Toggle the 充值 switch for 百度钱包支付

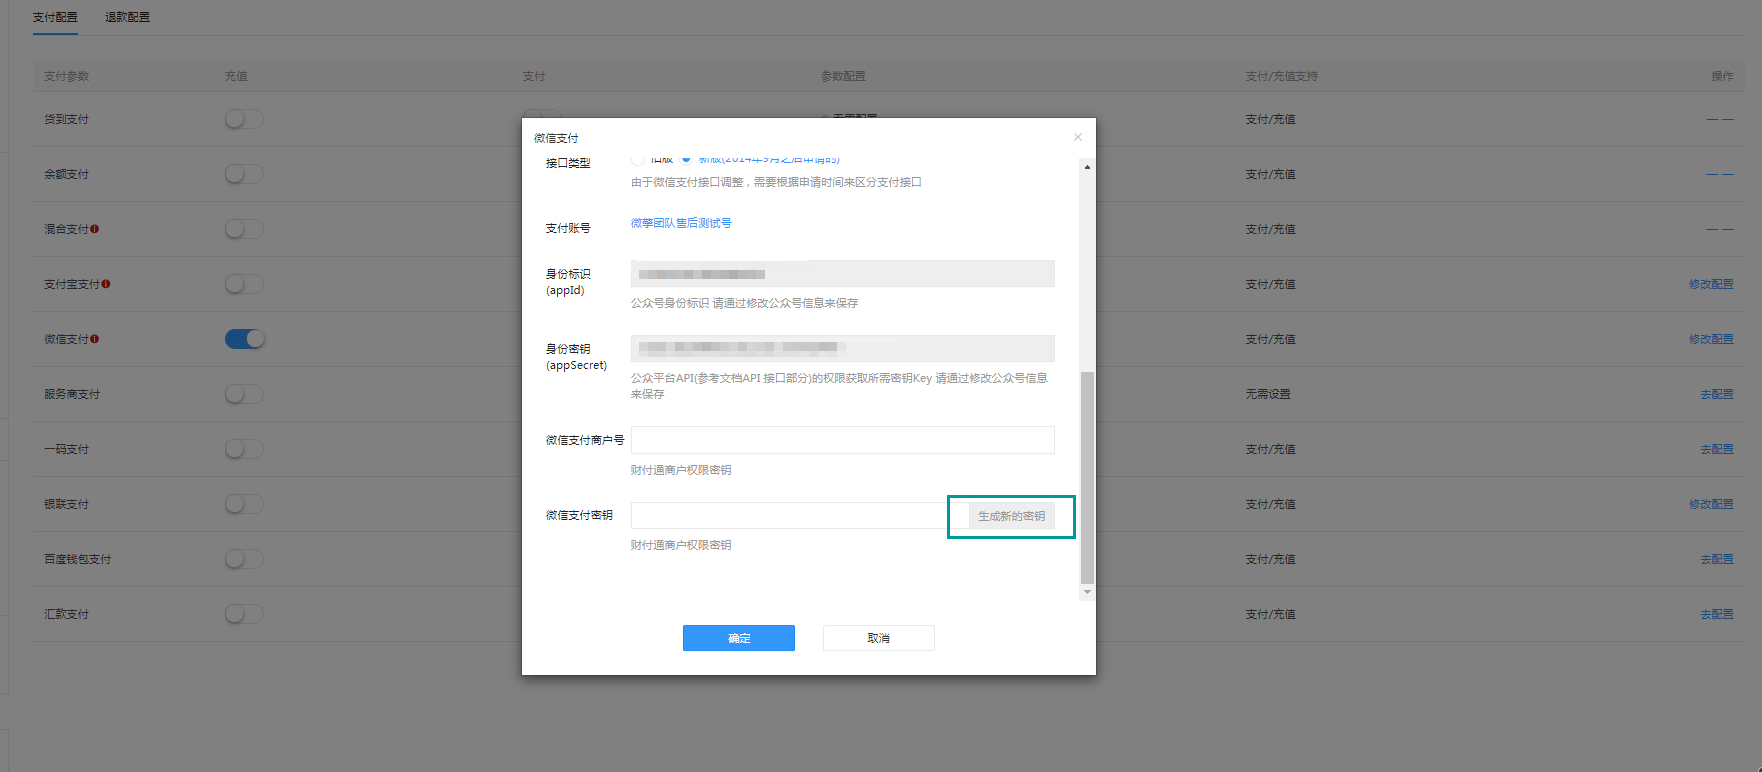click(x=244, y=559)
